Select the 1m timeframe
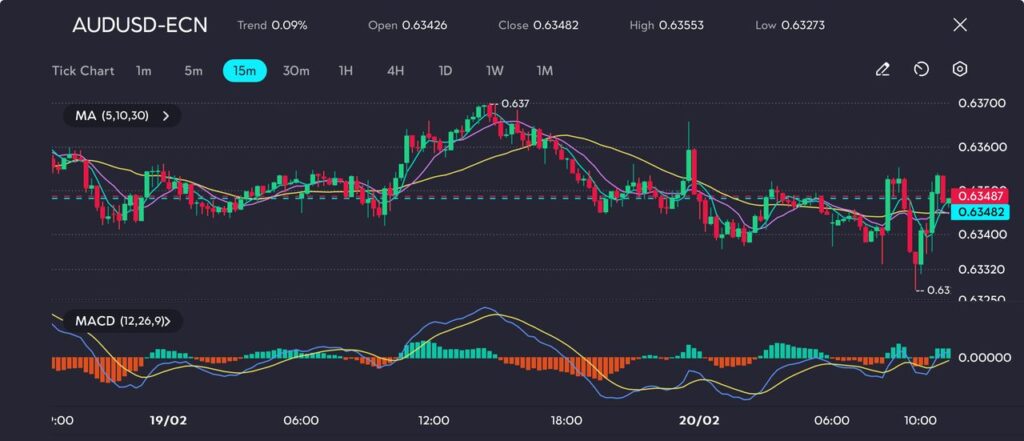Viewport: 1024px width, 441px height. [x=144, y=71]
